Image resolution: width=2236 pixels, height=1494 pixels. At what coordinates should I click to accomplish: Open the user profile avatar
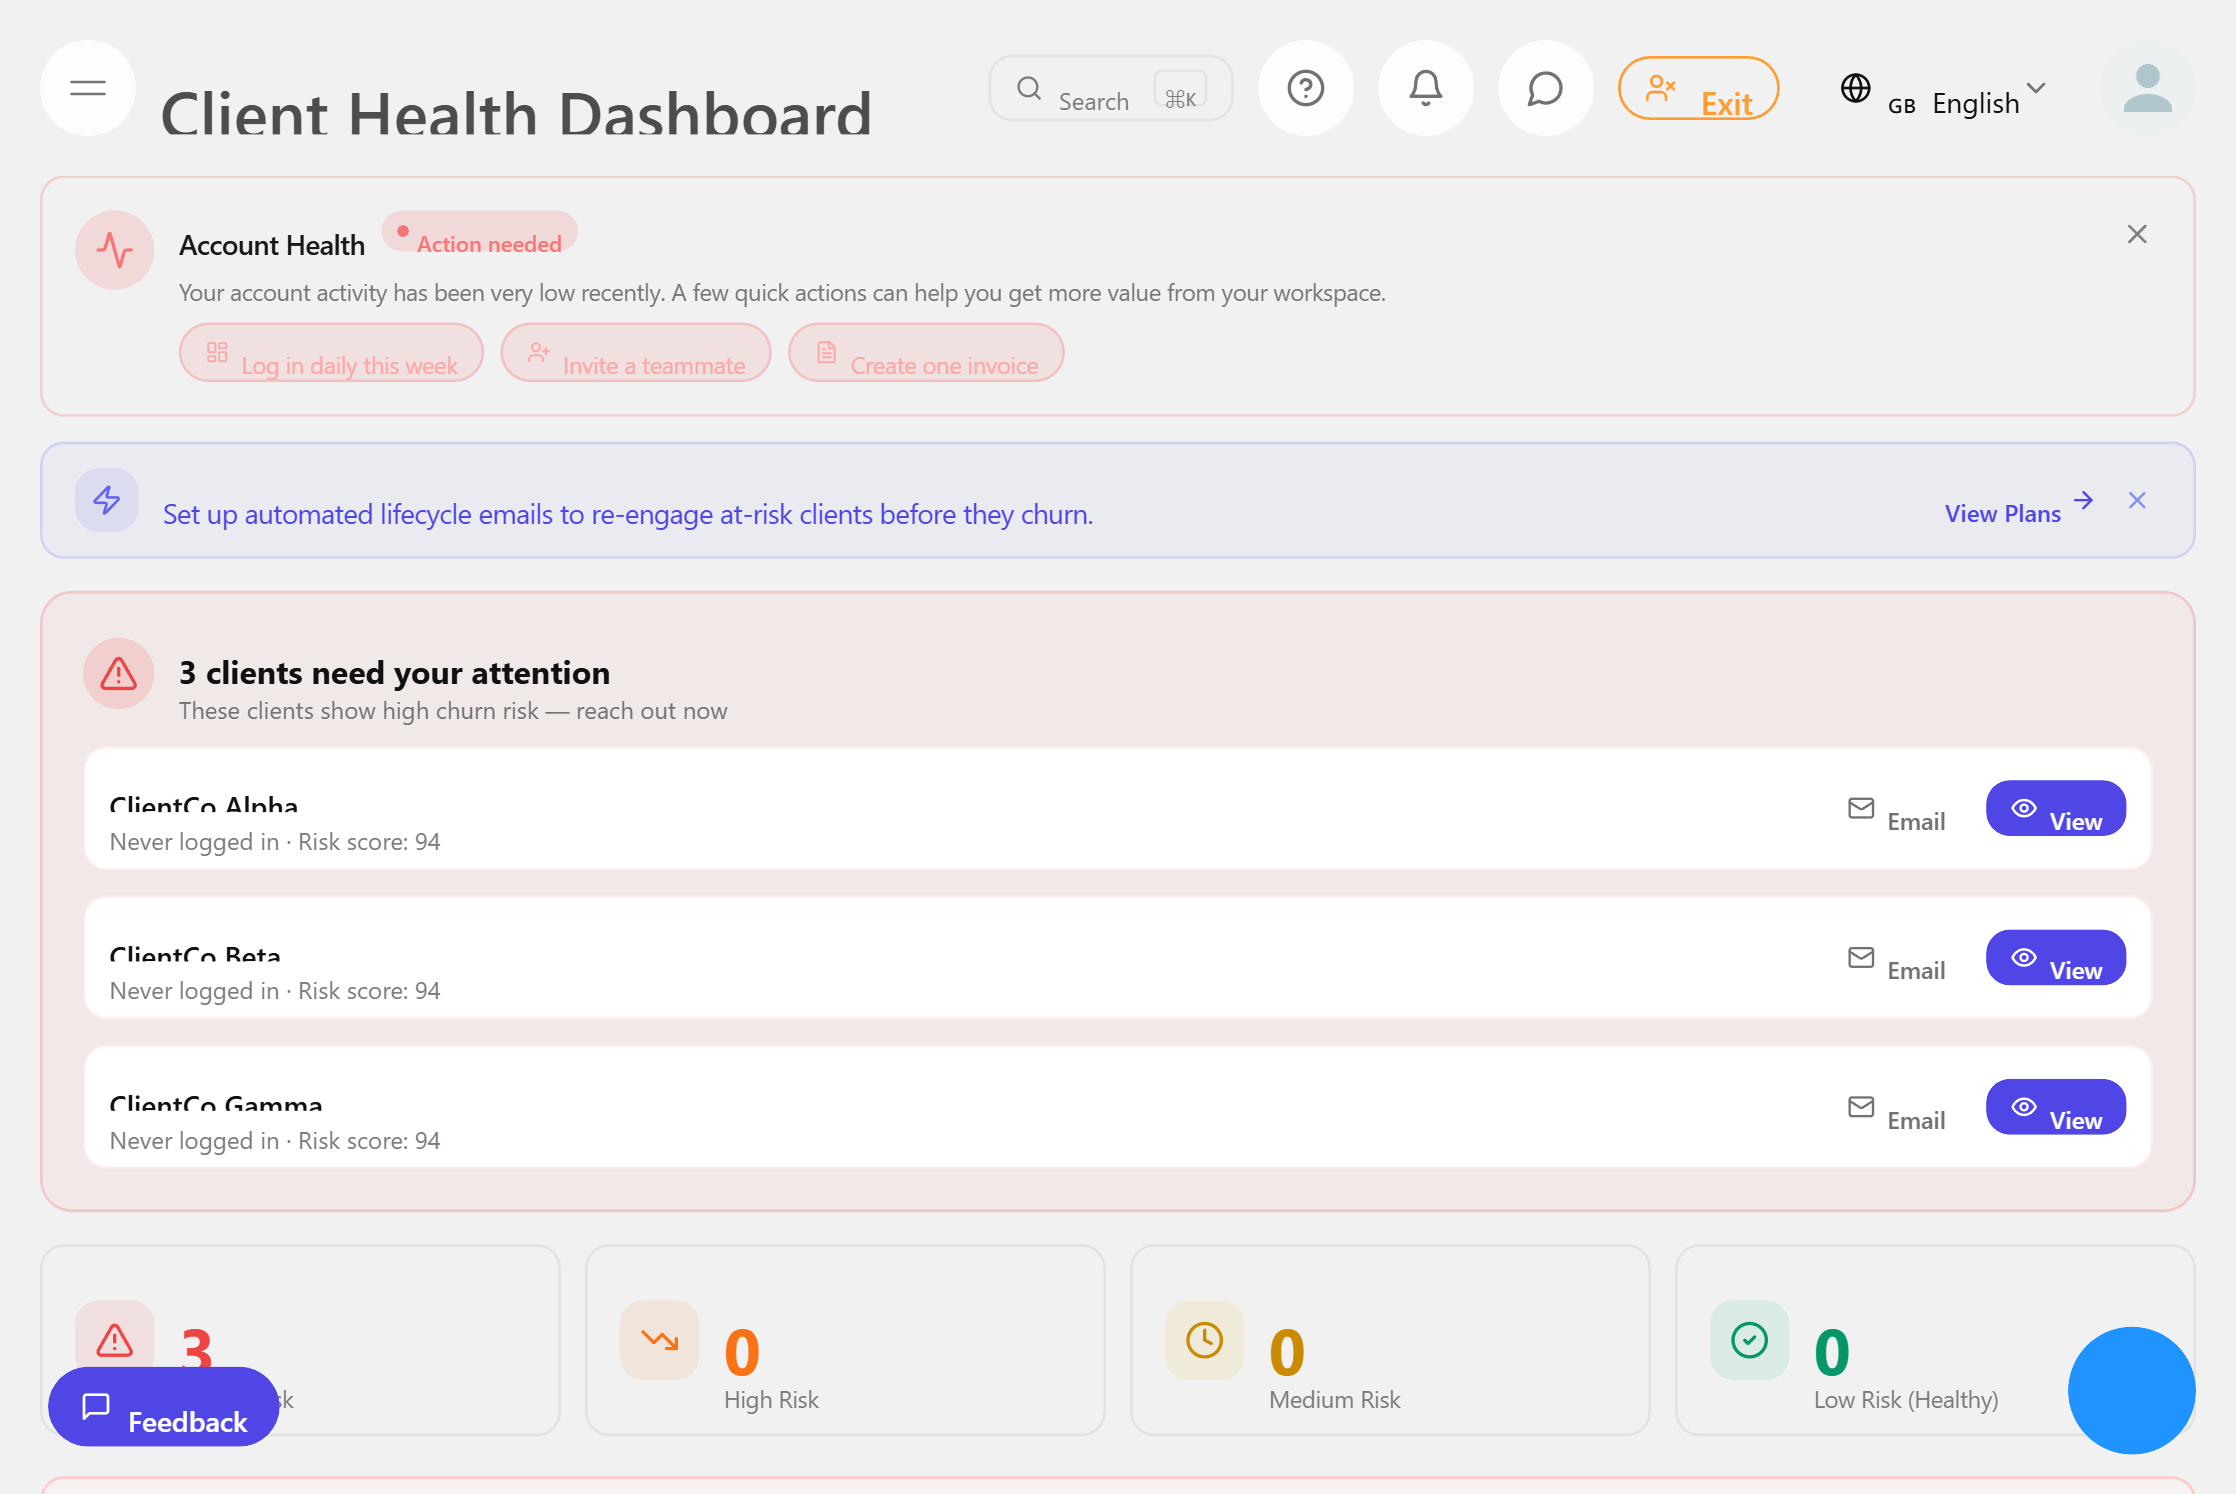click(2147, 89)
